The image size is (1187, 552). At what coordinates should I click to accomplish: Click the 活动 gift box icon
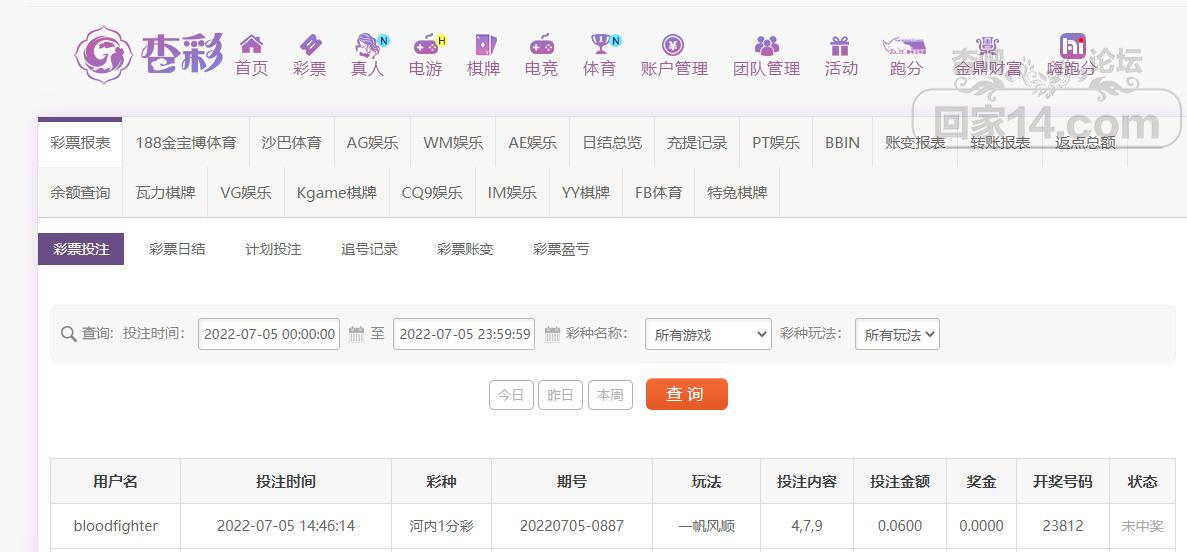(840, 45)
